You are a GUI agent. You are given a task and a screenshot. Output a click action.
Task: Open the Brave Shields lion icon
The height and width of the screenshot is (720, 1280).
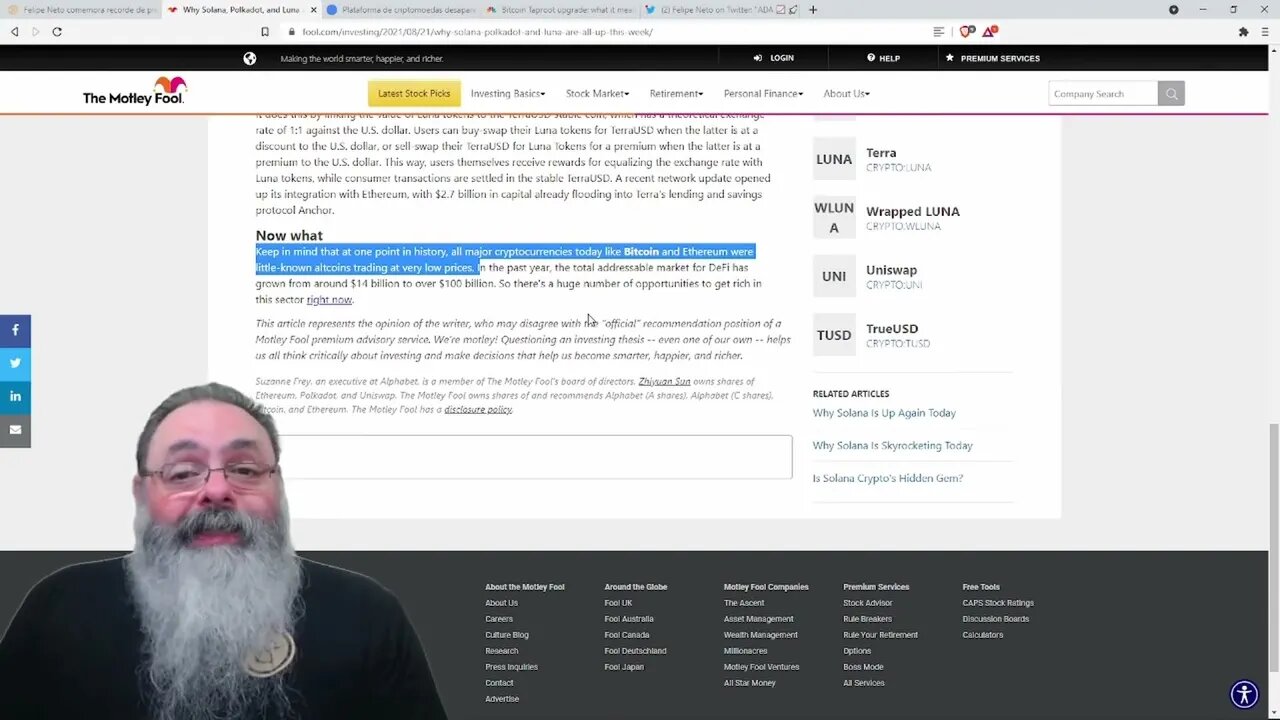click(x=966, y=32)
